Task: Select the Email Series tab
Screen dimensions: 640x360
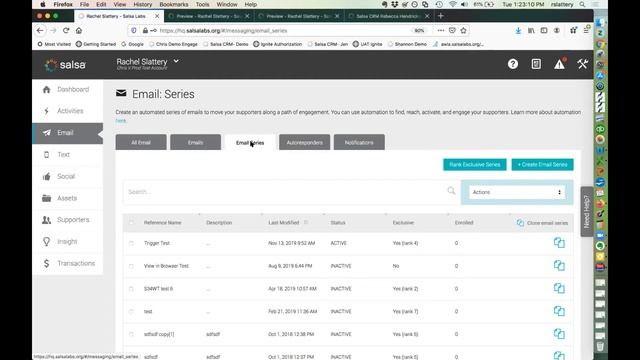Action: pos(250,142)
